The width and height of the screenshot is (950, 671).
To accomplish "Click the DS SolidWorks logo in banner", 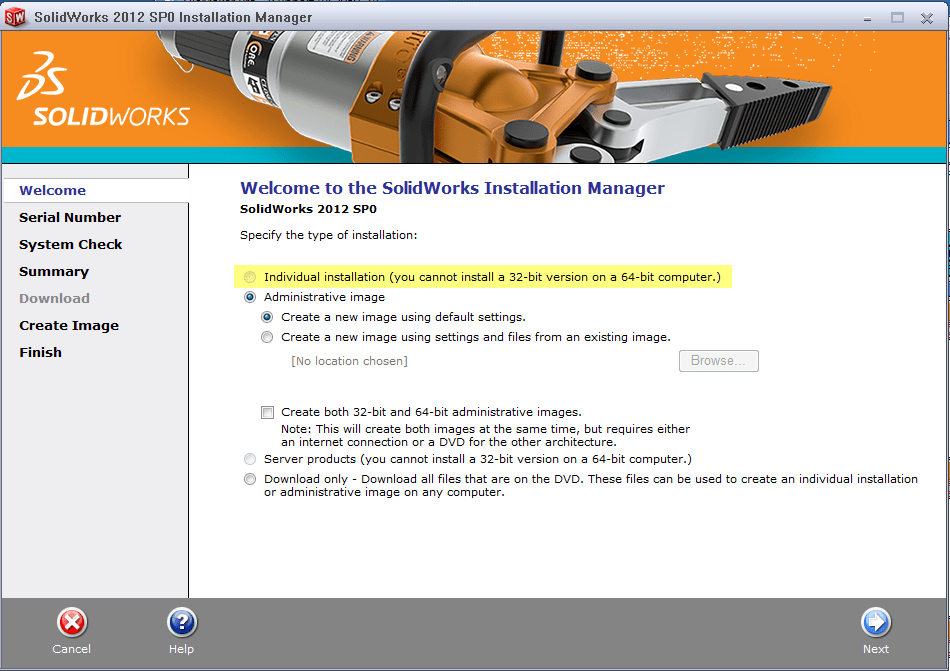I will click(104, 89).
